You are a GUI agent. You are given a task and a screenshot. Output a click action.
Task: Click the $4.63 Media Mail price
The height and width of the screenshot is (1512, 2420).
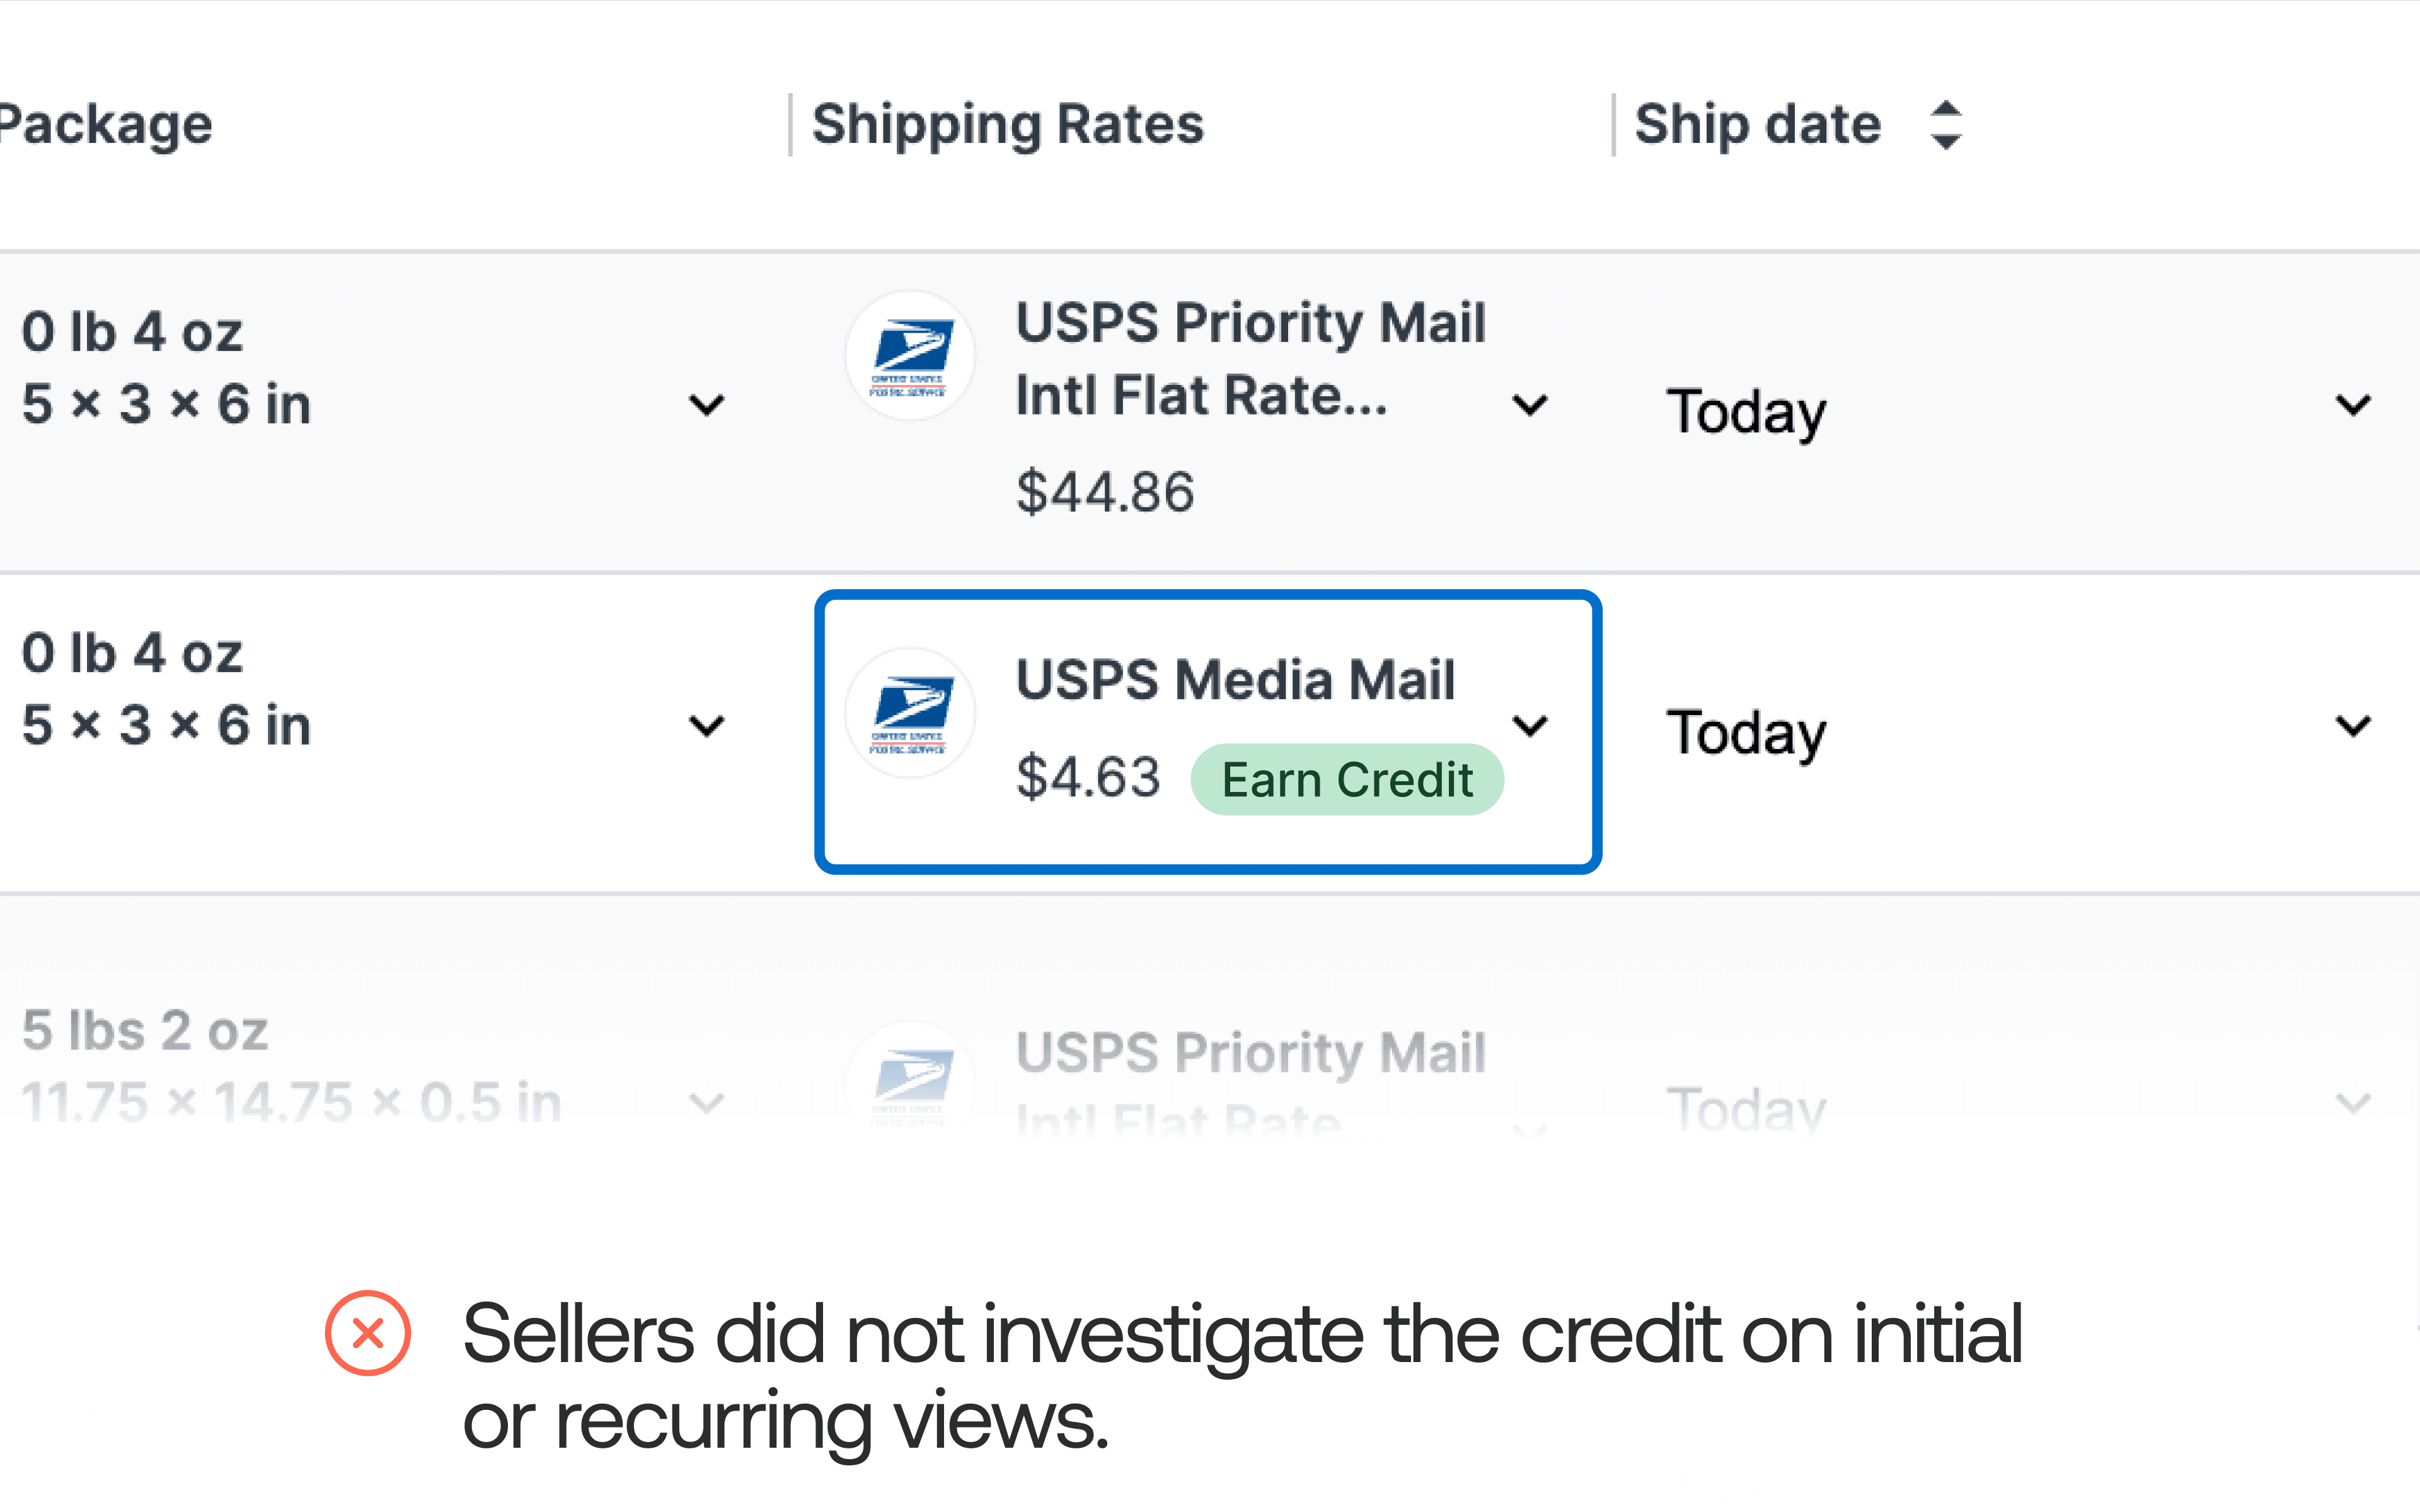[x=1088, y=778]
